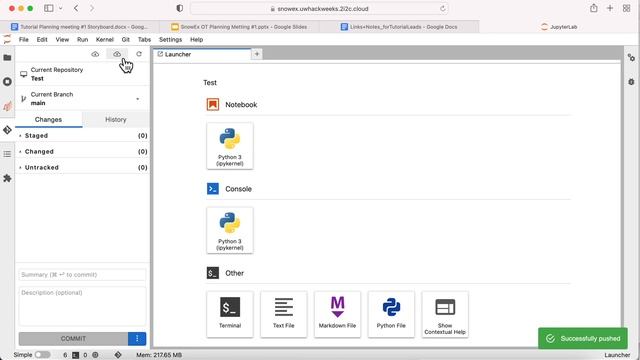
Task: Refresh the repository status
Action: (139, 54)
